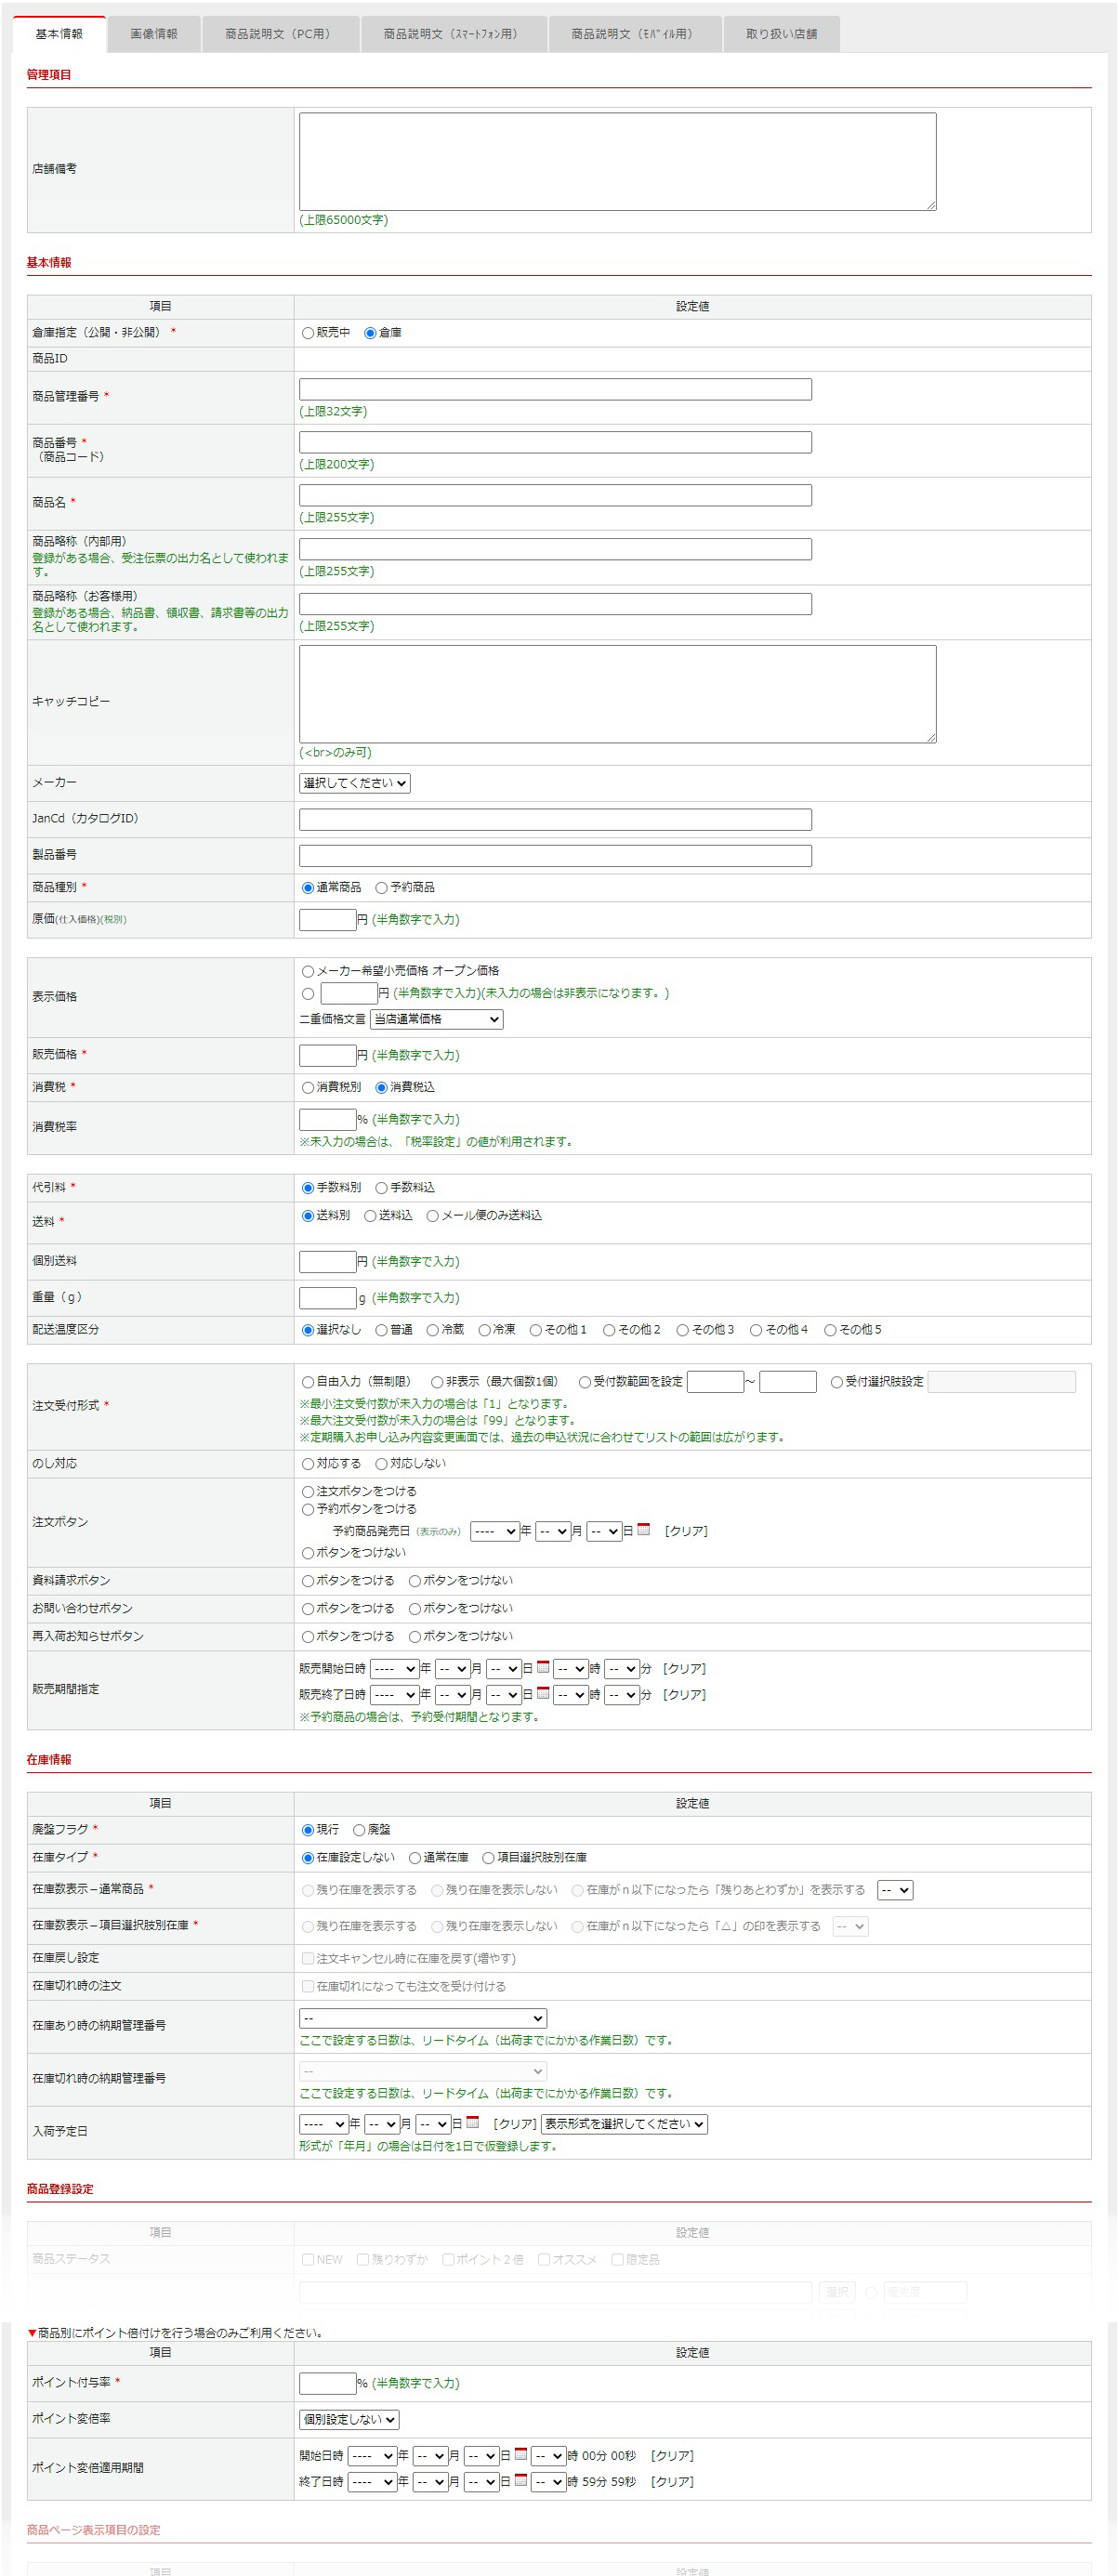Open calendar icon for 入荷予定日
Screen dimensions: 1119x2576
(x=472, y=2122)
